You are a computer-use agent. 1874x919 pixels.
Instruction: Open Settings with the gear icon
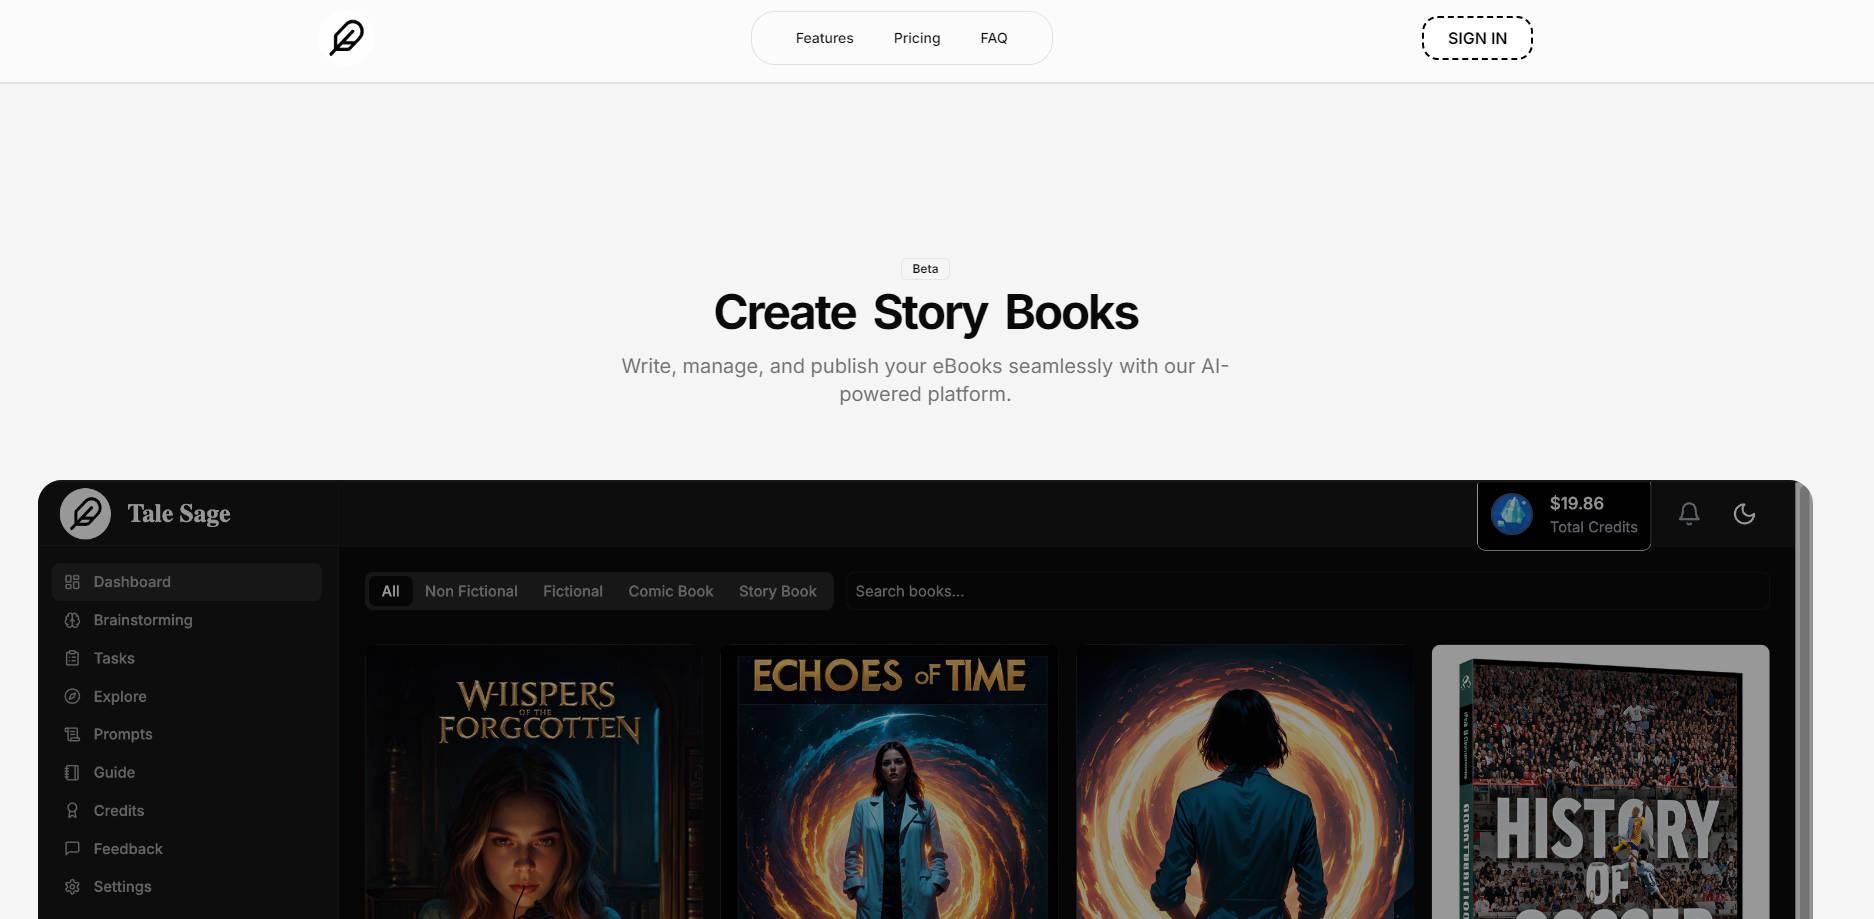coord(121,886)
